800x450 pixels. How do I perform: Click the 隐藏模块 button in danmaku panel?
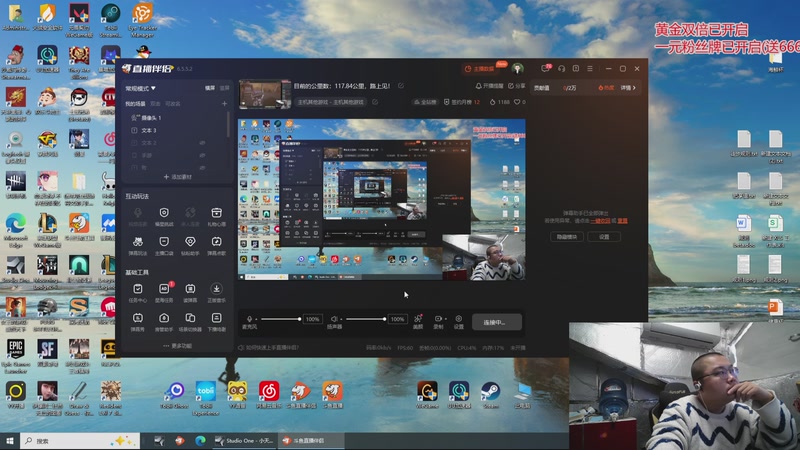[567, 237]
